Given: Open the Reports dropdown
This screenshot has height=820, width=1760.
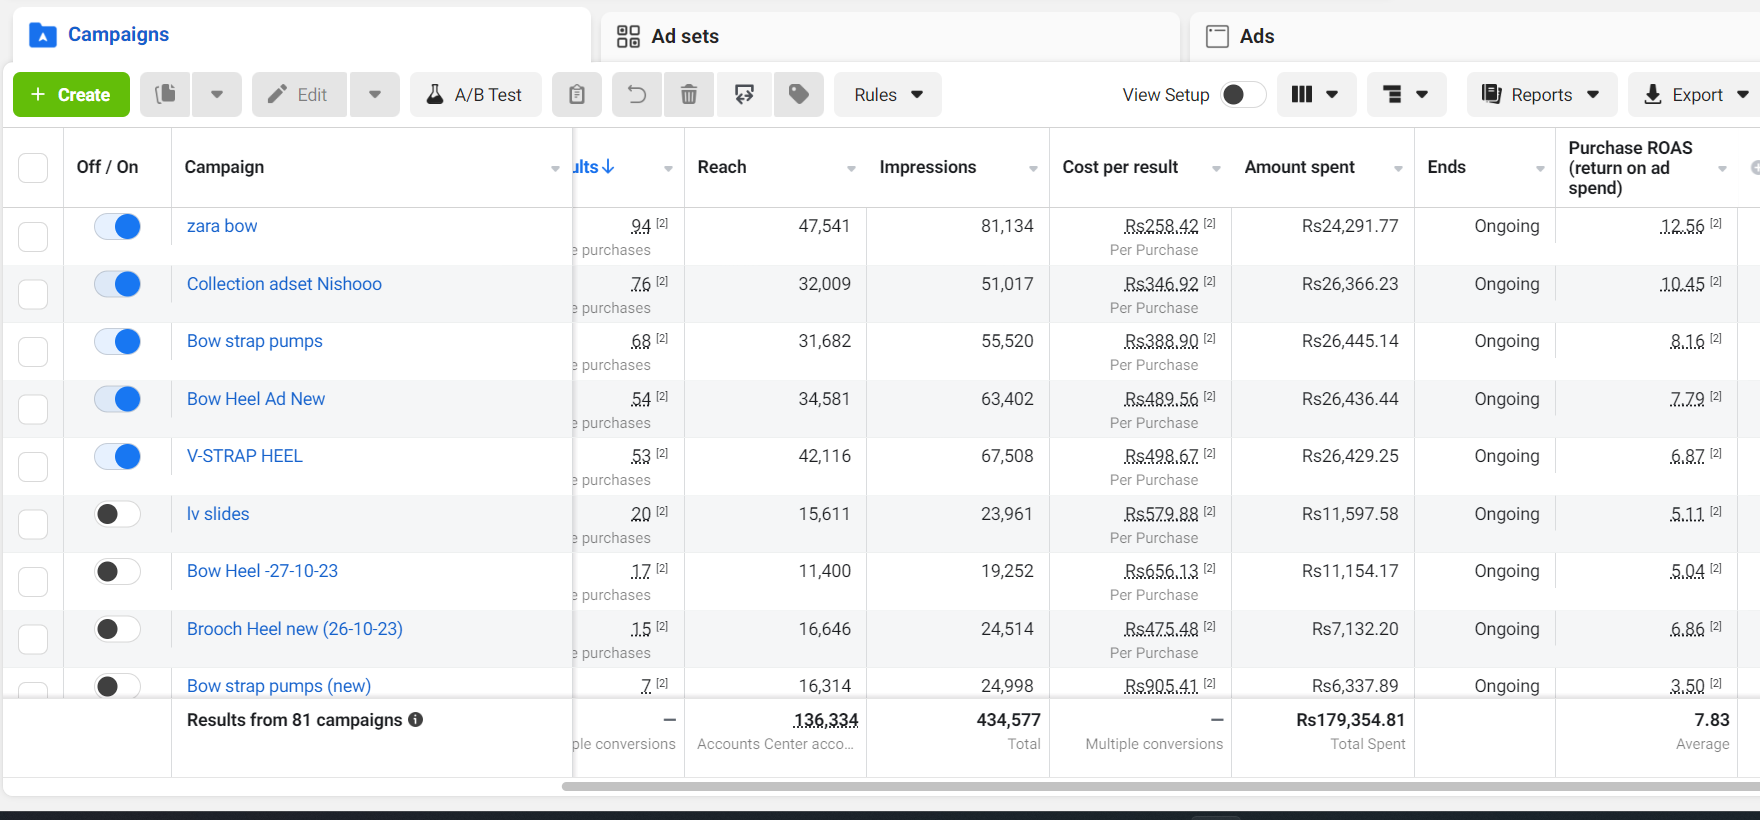Looking at the screenshot, I should (1541, 94).
